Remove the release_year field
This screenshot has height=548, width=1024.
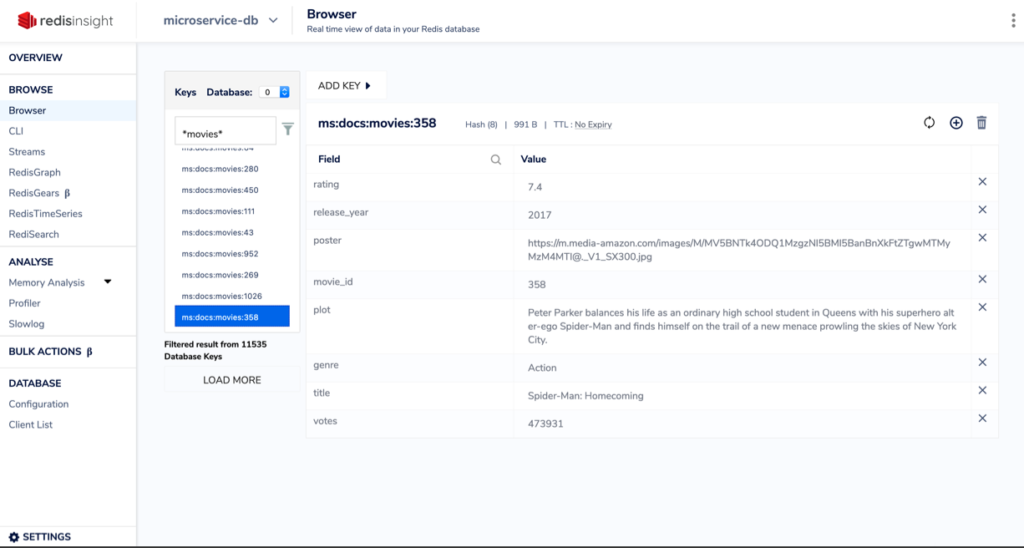click(982, 210)
